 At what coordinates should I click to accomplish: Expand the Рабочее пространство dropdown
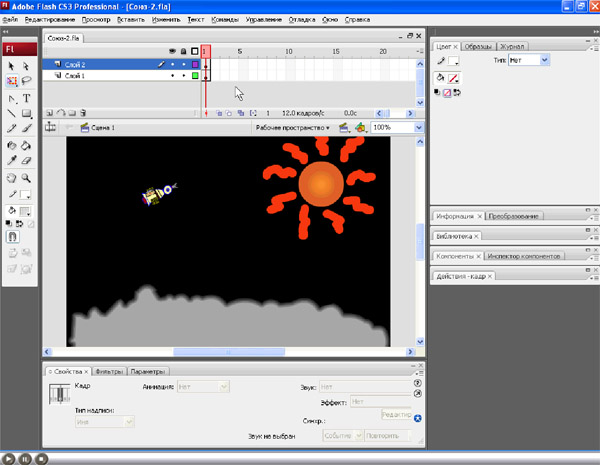click(292, 128)
